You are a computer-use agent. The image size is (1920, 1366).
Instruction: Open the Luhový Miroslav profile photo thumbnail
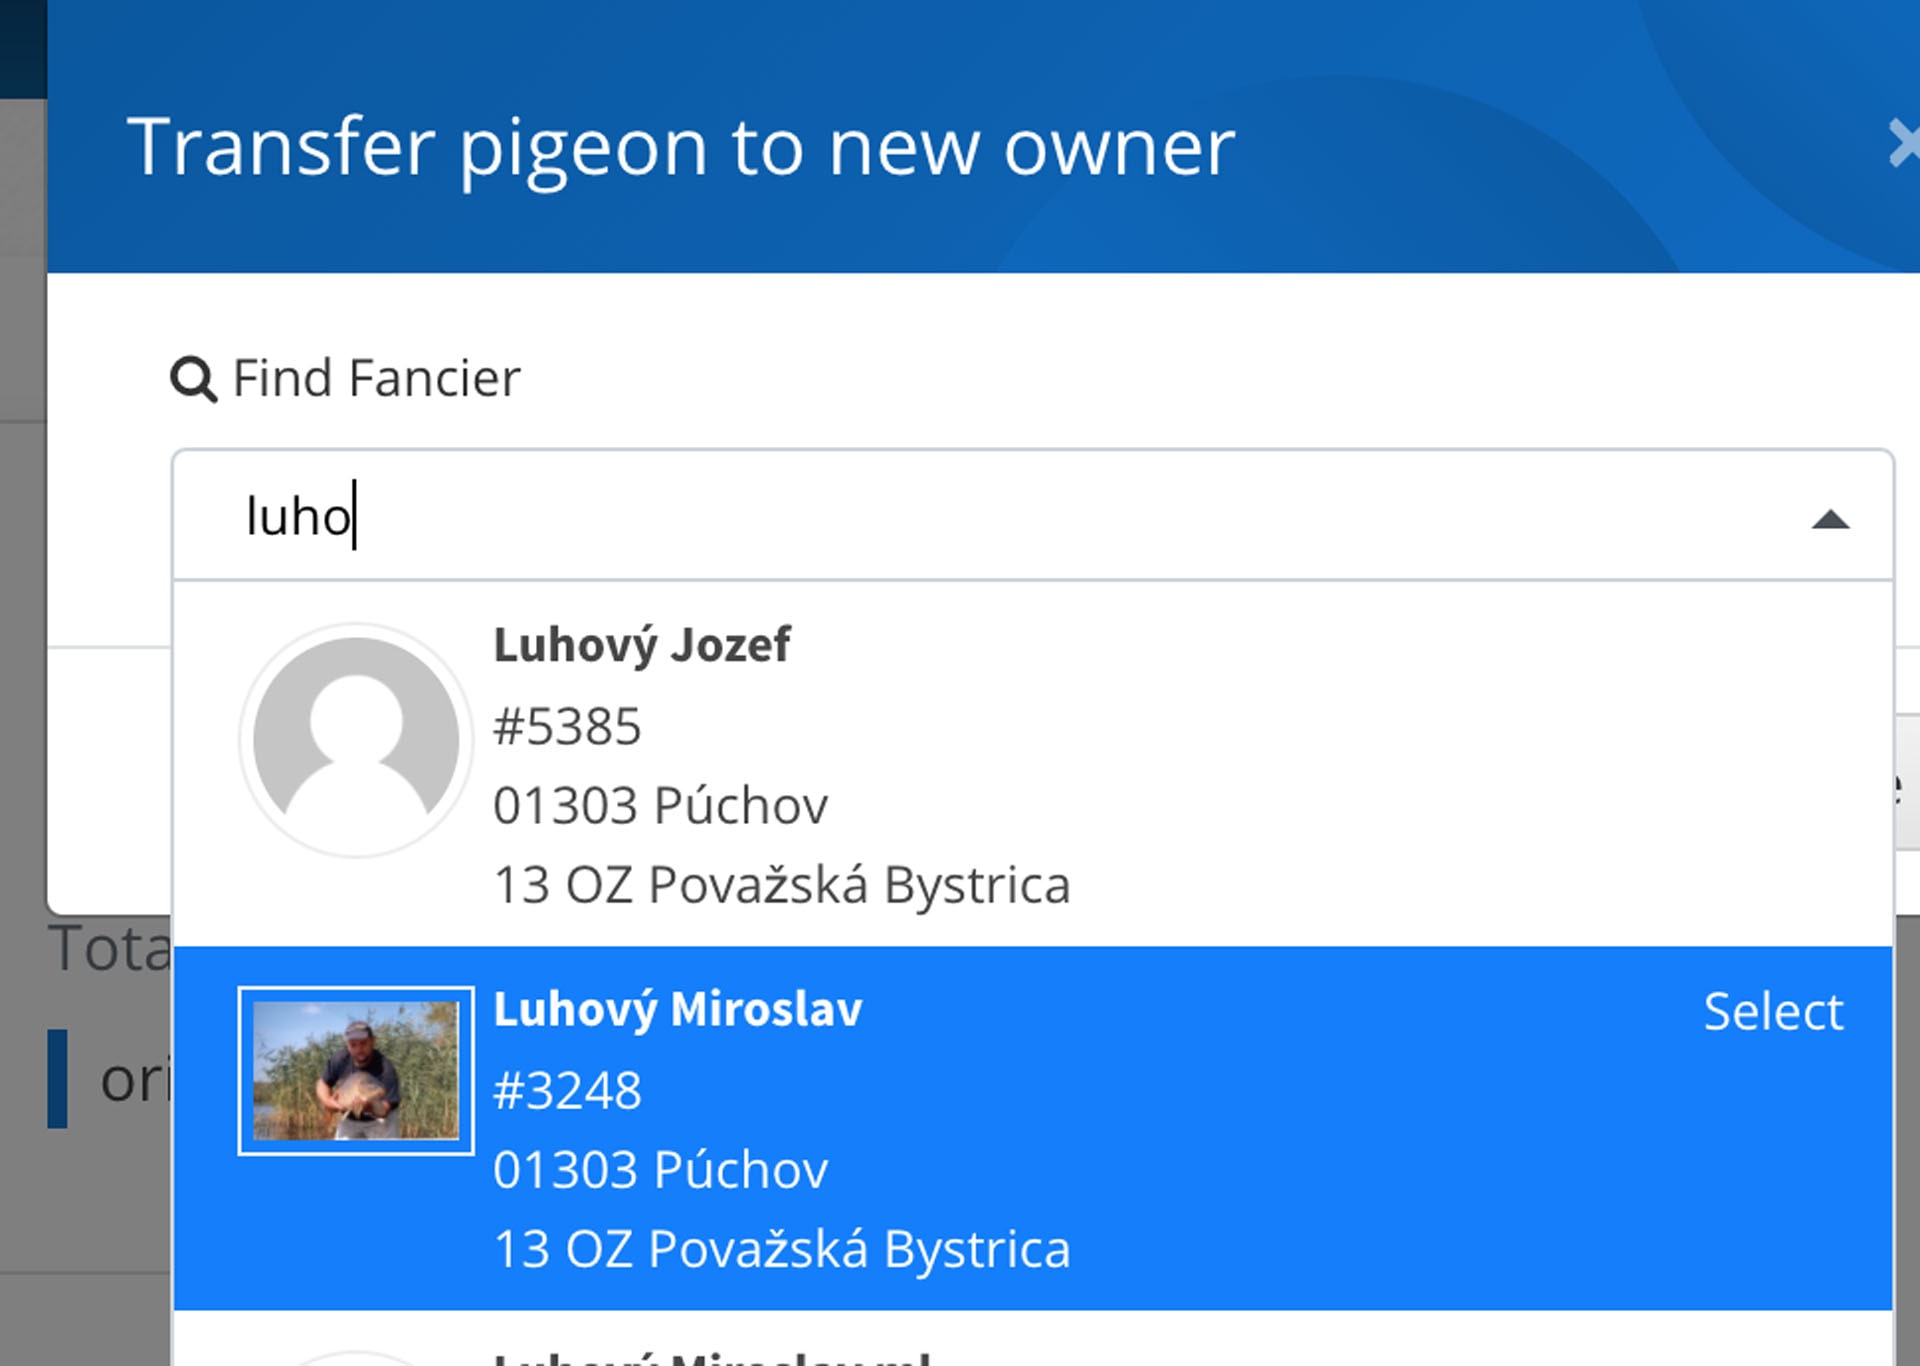pos(356,1070)
